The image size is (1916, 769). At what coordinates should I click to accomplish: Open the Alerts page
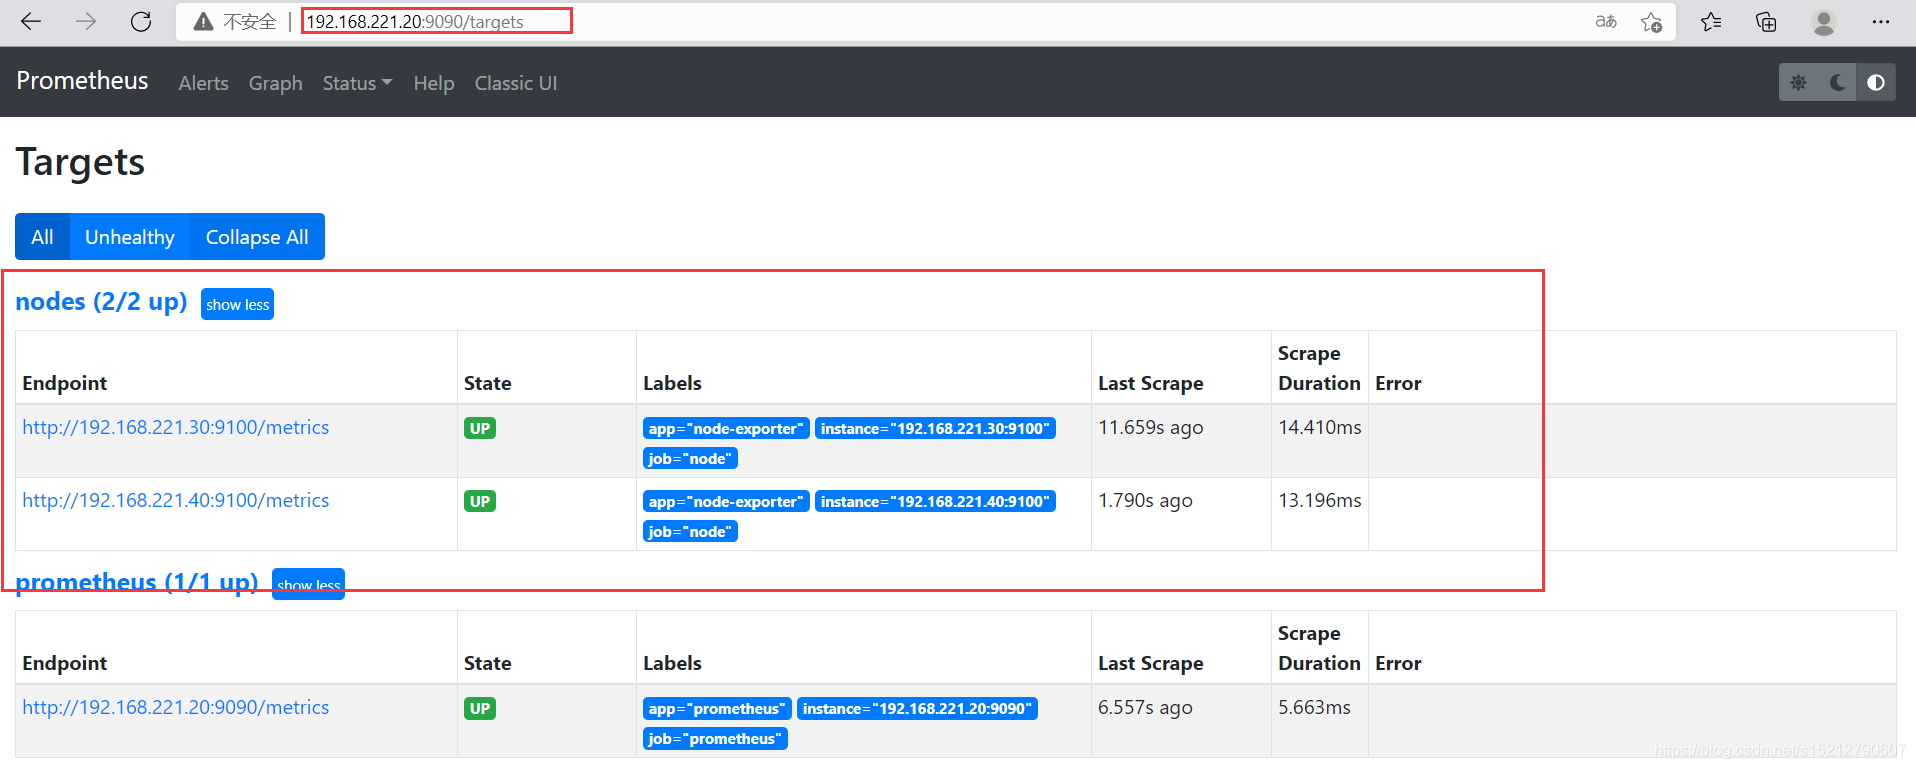click(x=204, y=83)
